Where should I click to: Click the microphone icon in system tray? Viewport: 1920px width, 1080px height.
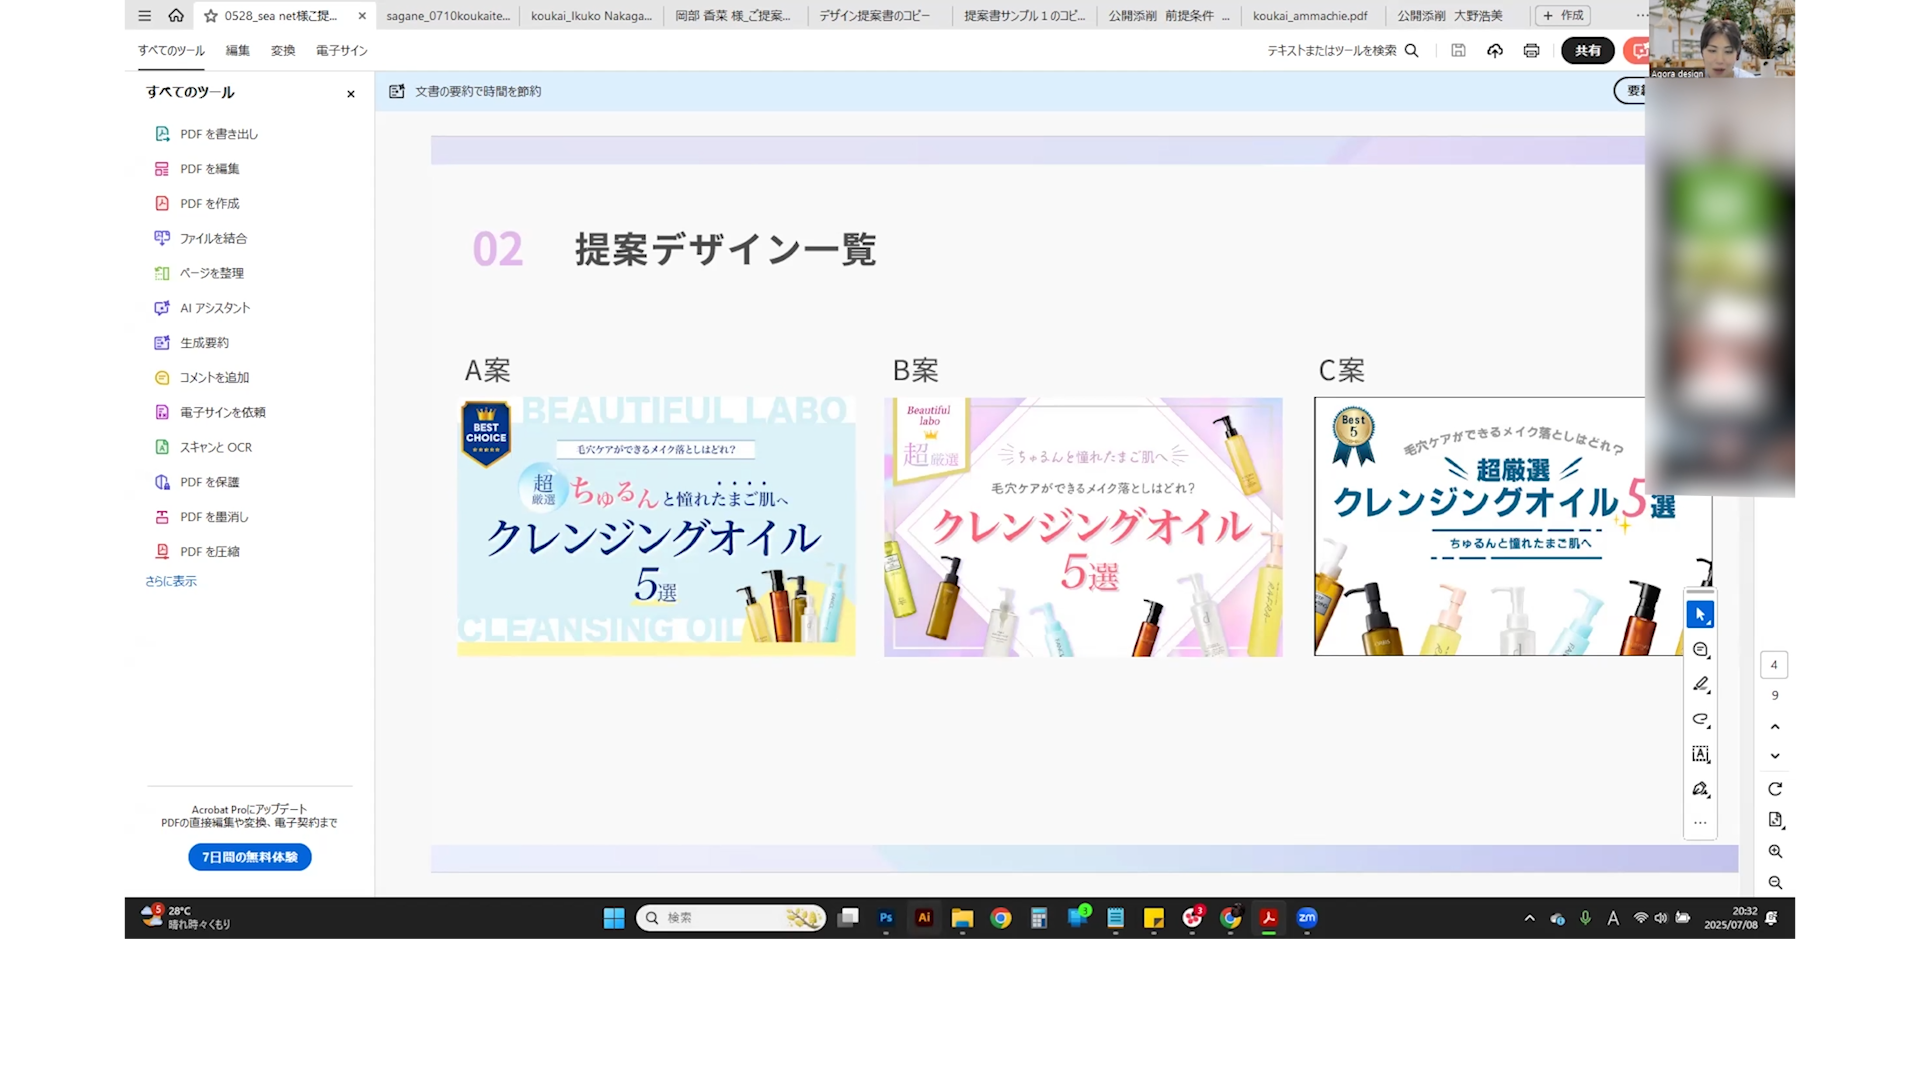coord(1585,918)
